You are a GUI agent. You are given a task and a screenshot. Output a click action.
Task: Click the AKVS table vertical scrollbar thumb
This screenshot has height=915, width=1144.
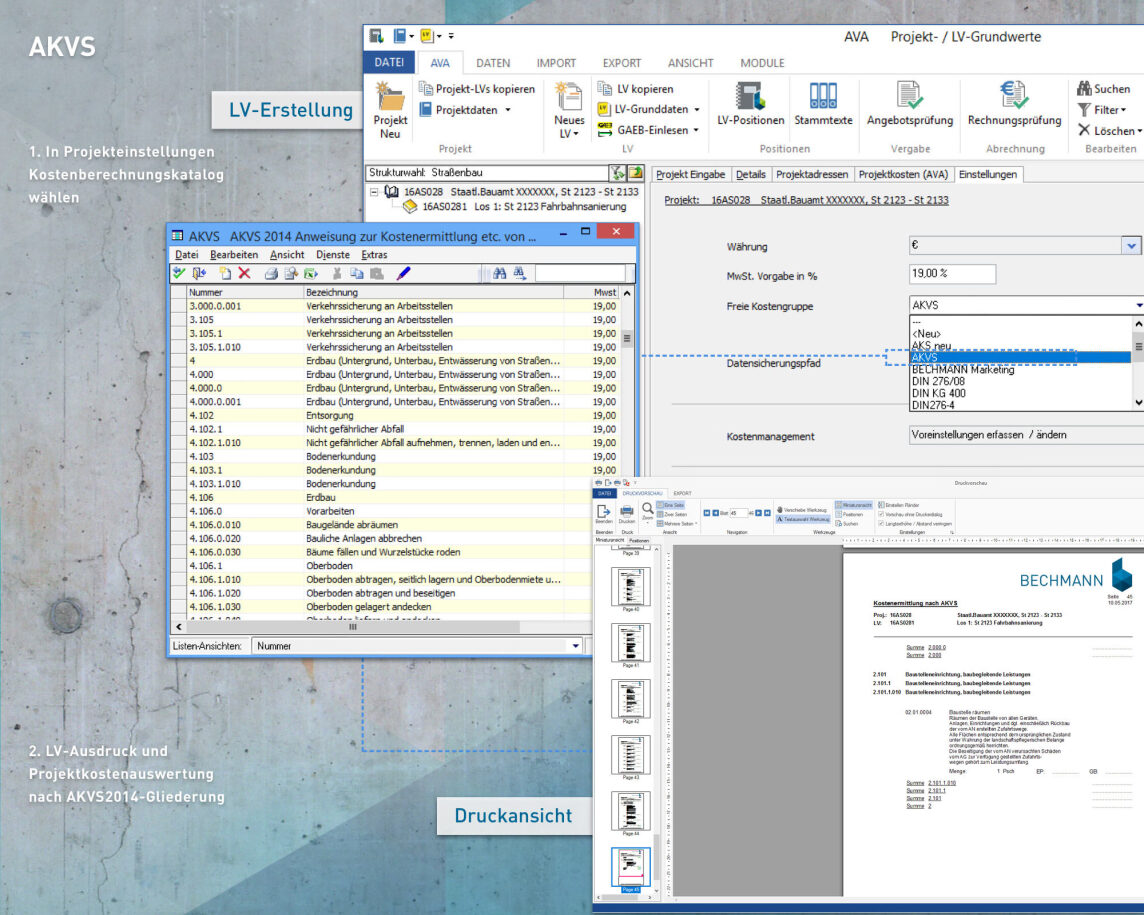coord(627,339)
